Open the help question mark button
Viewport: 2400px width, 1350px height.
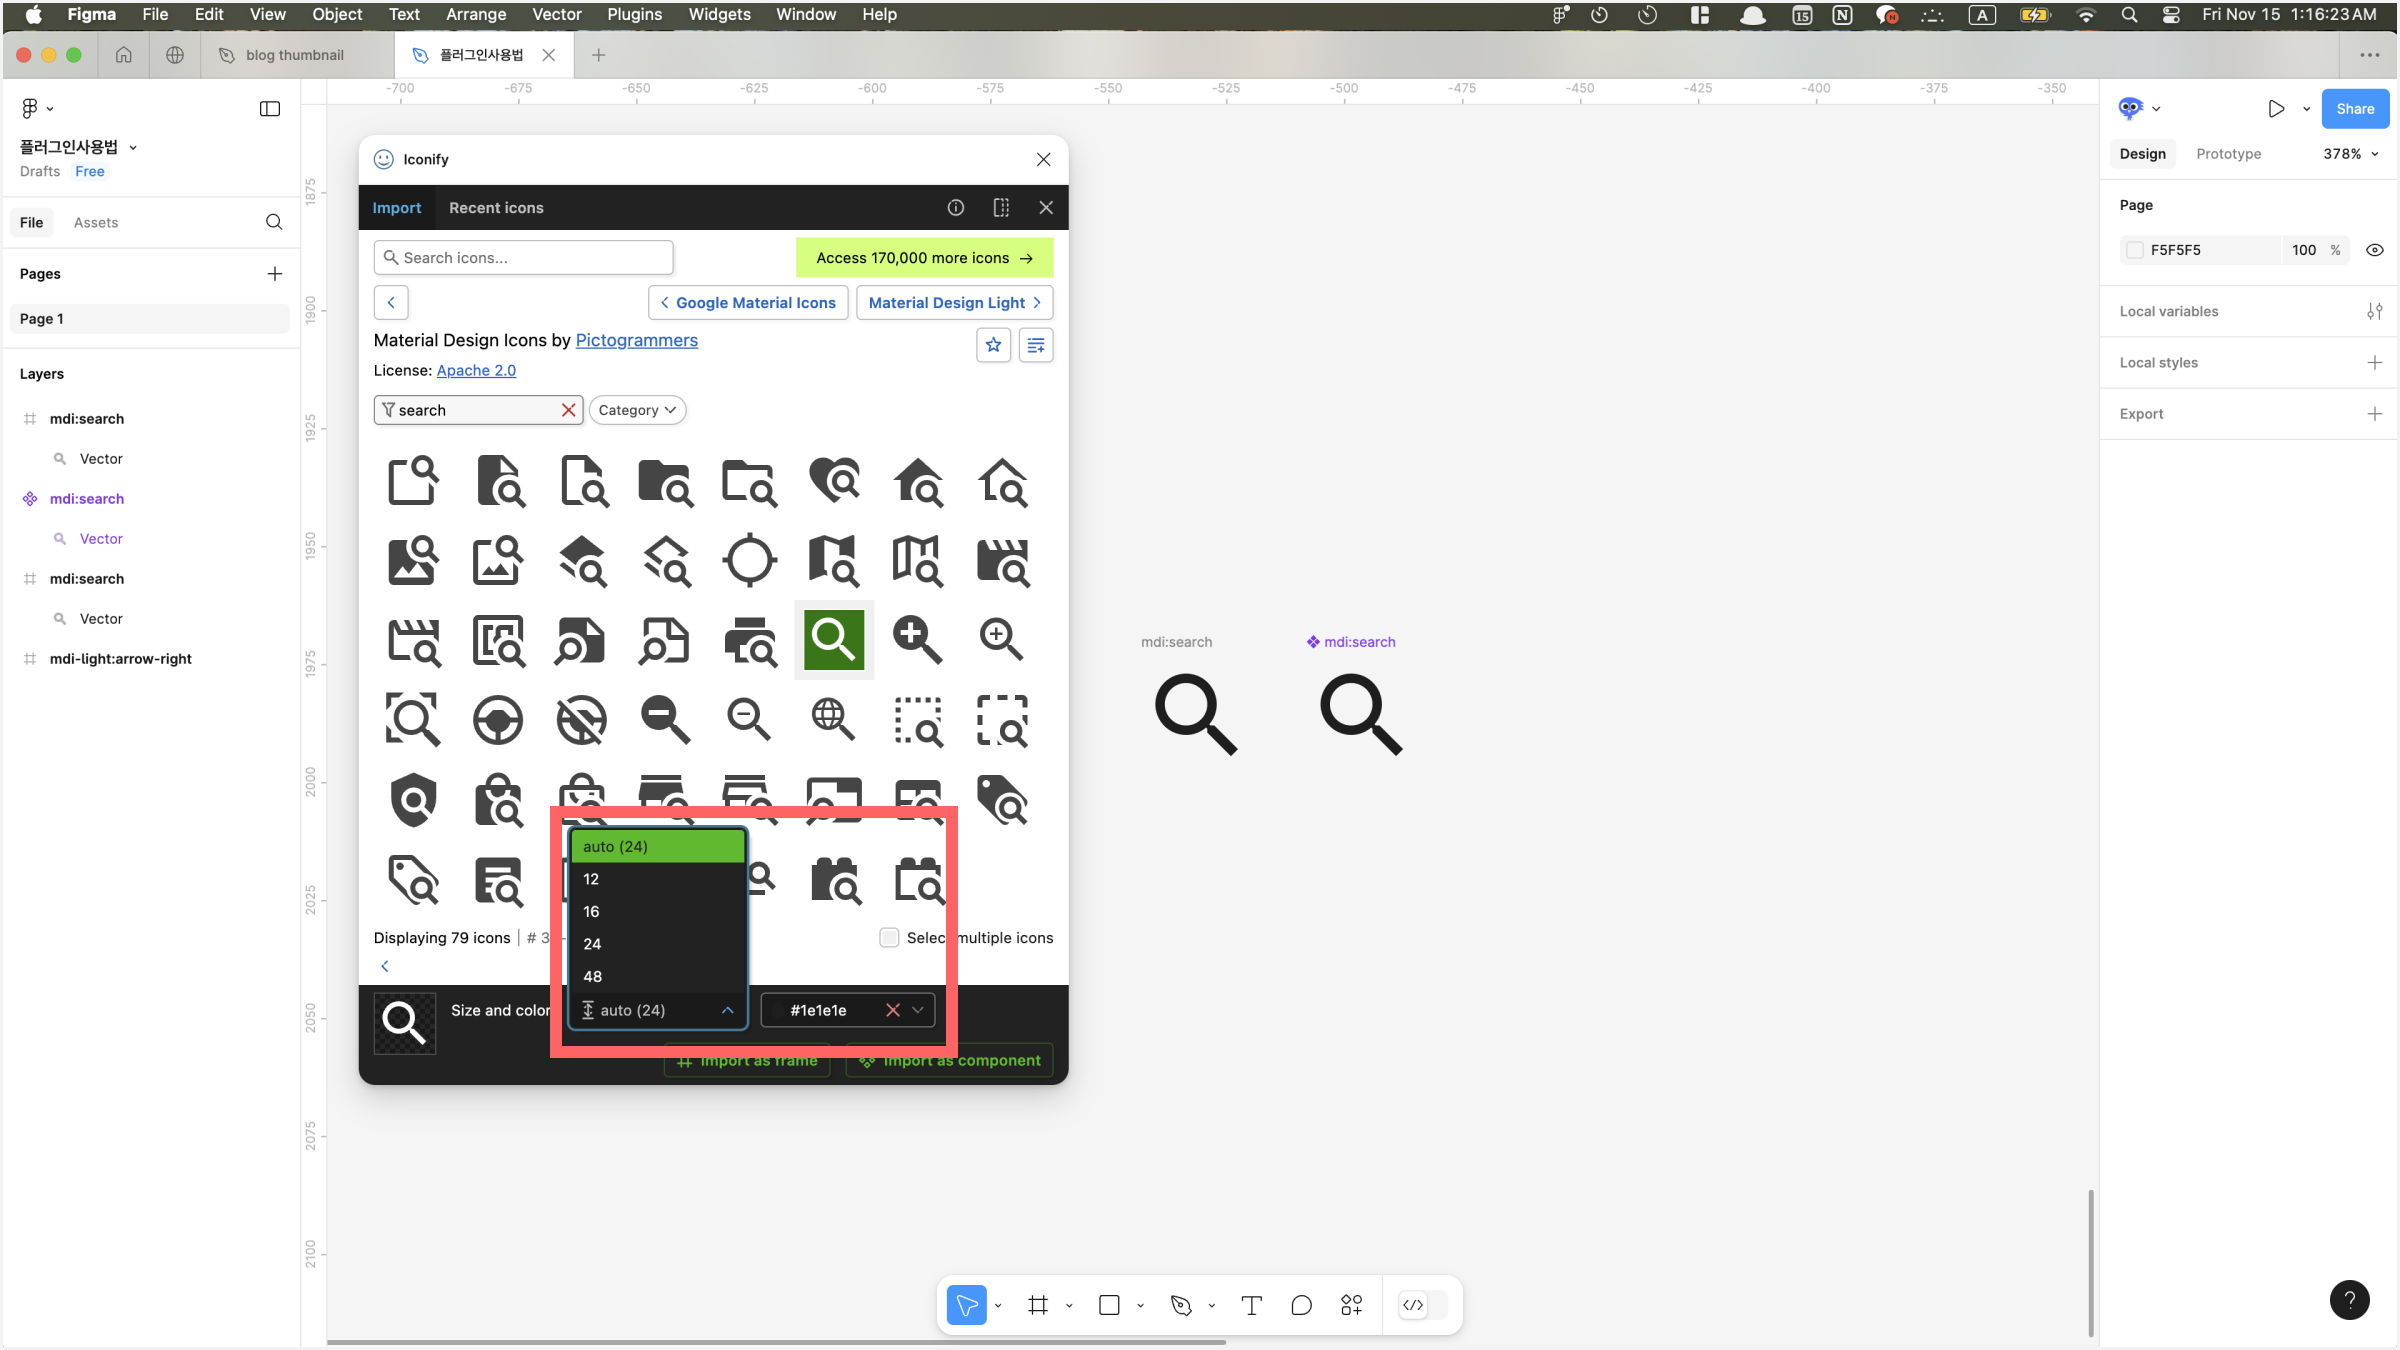click(2349, 1300)
